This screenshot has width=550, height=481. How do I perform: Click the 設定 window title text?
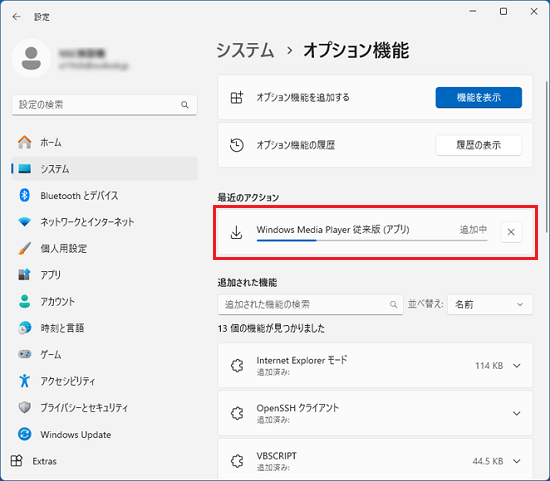pyautogui.click(x=41, y=16)
